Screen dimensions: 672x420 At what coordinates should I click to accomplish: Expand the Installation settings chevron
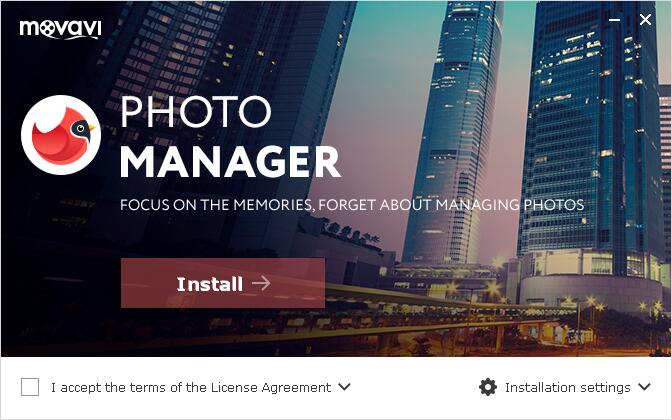644,387
